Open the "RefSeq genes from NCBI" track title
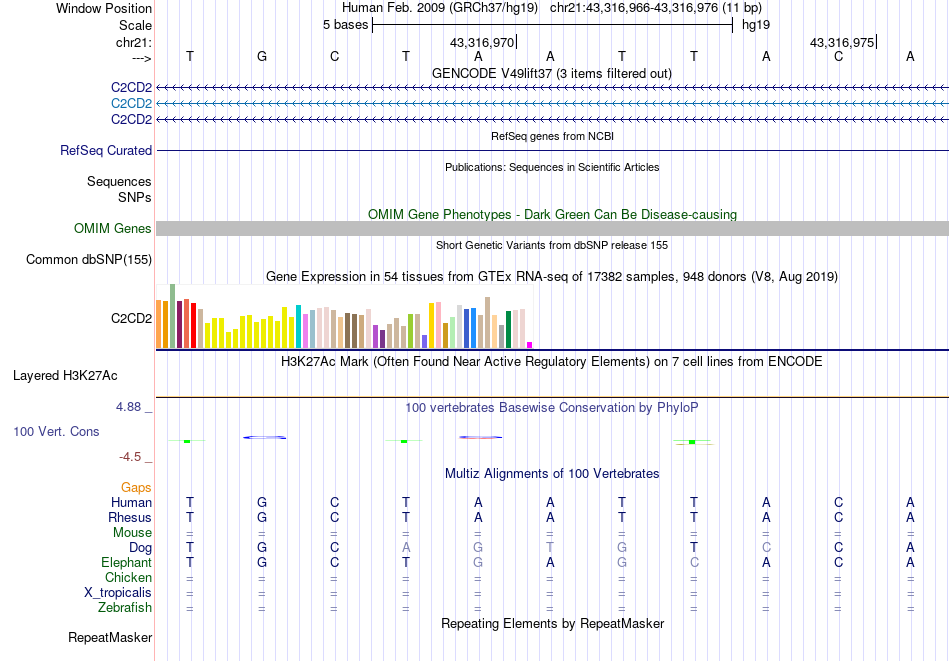The height and width of the screenshot is (661, 950). pyautogui.click(x=552, y=136)
